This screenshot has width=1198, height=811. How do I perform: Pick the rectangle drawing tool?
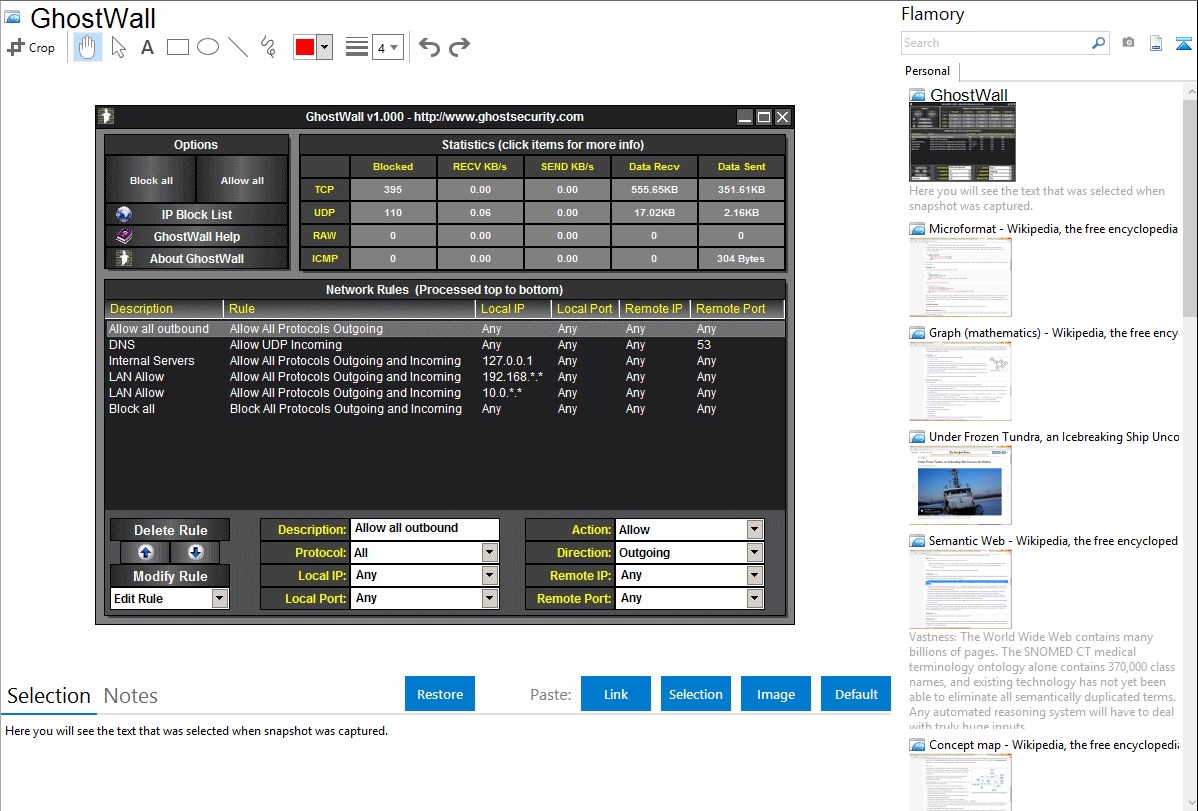(x=177, y=47)
